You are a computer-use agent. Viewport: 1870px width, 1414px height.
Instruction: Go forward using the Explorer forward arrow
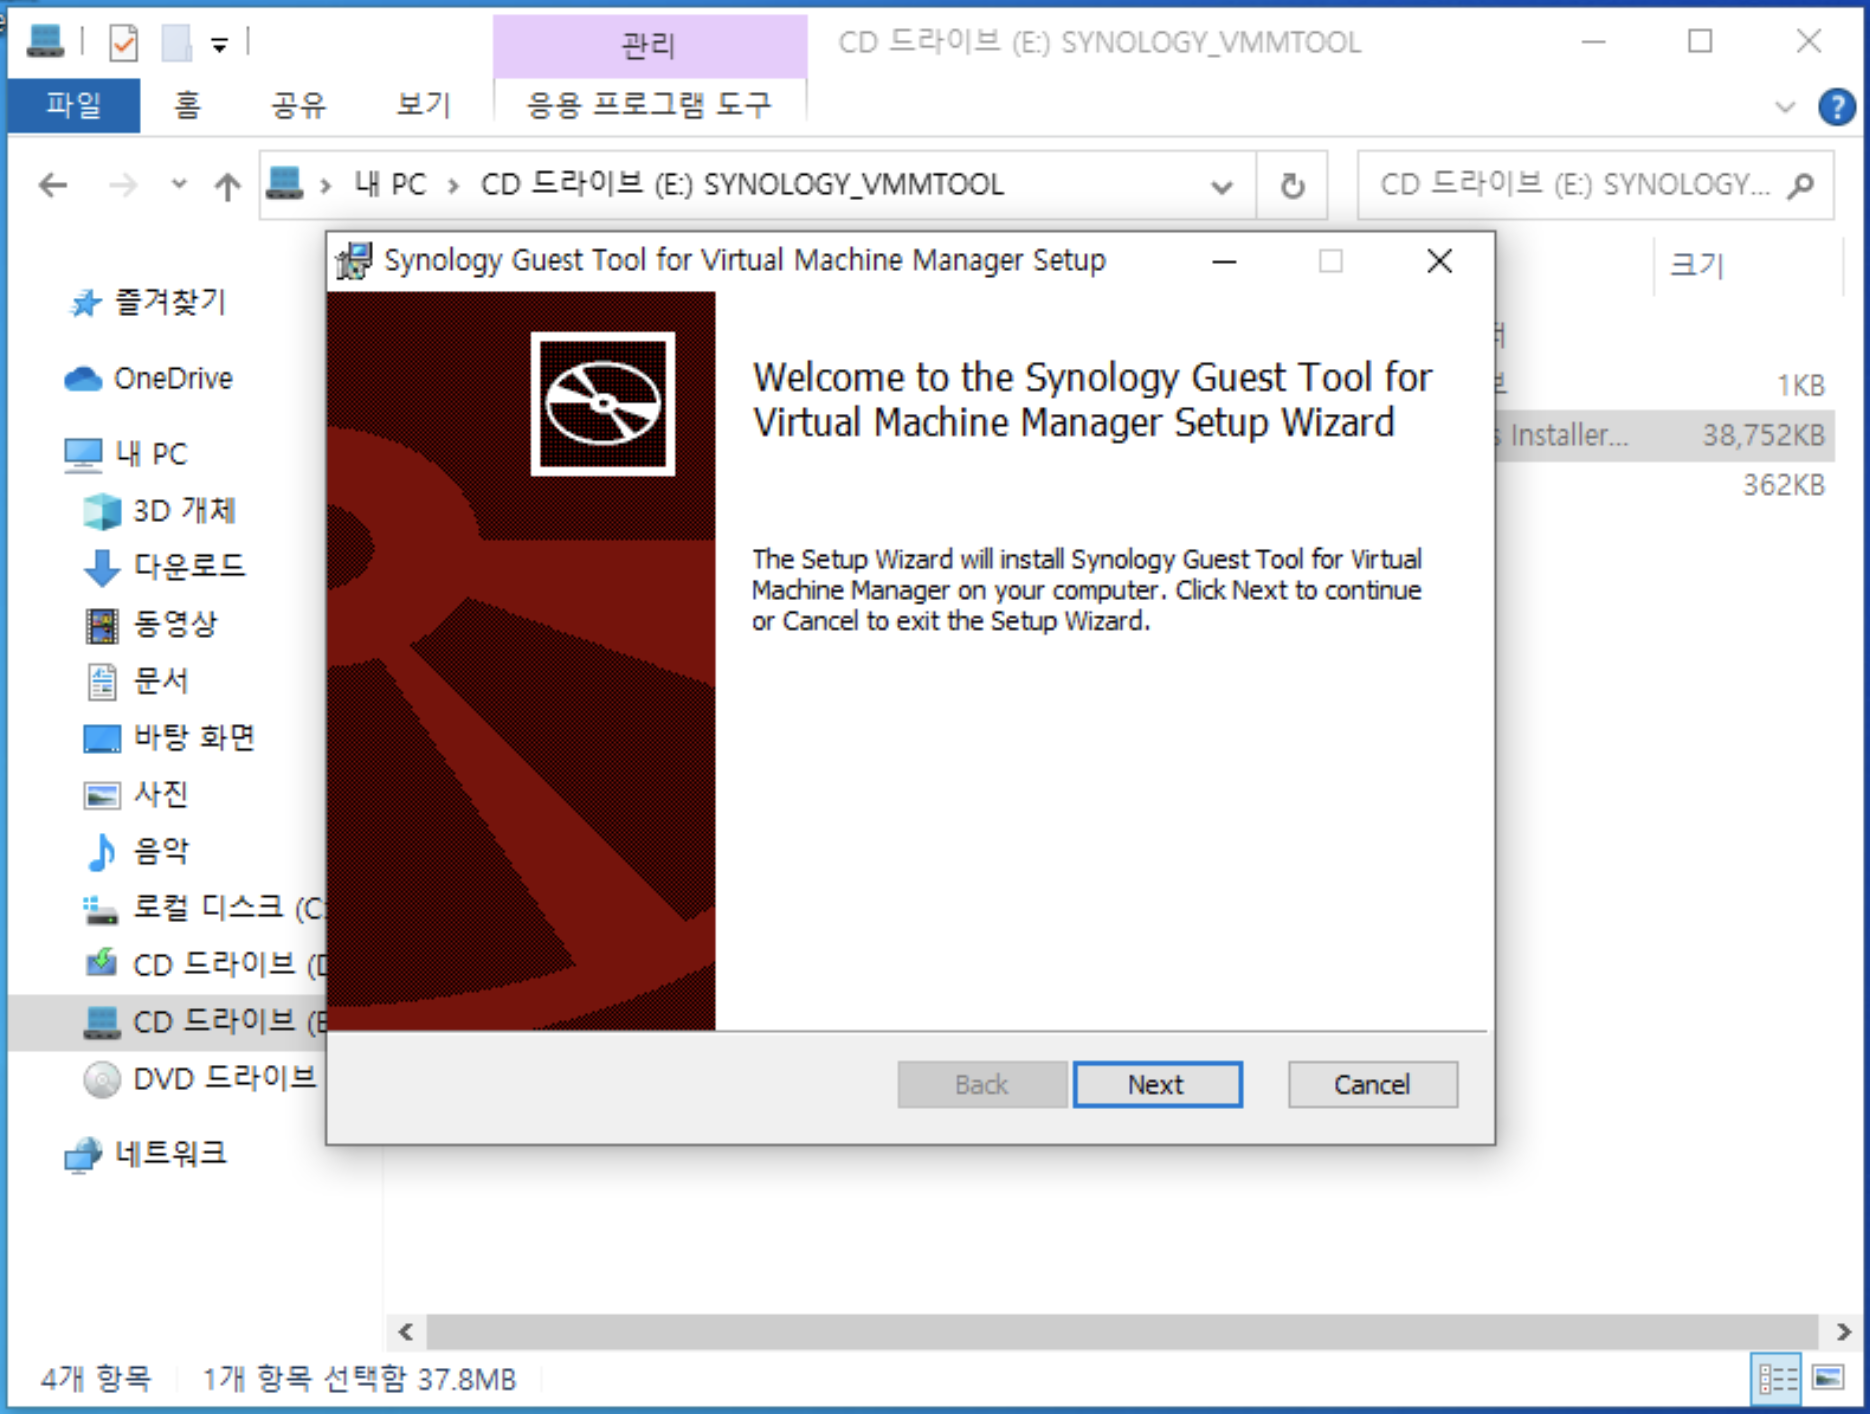pos(122,185)
